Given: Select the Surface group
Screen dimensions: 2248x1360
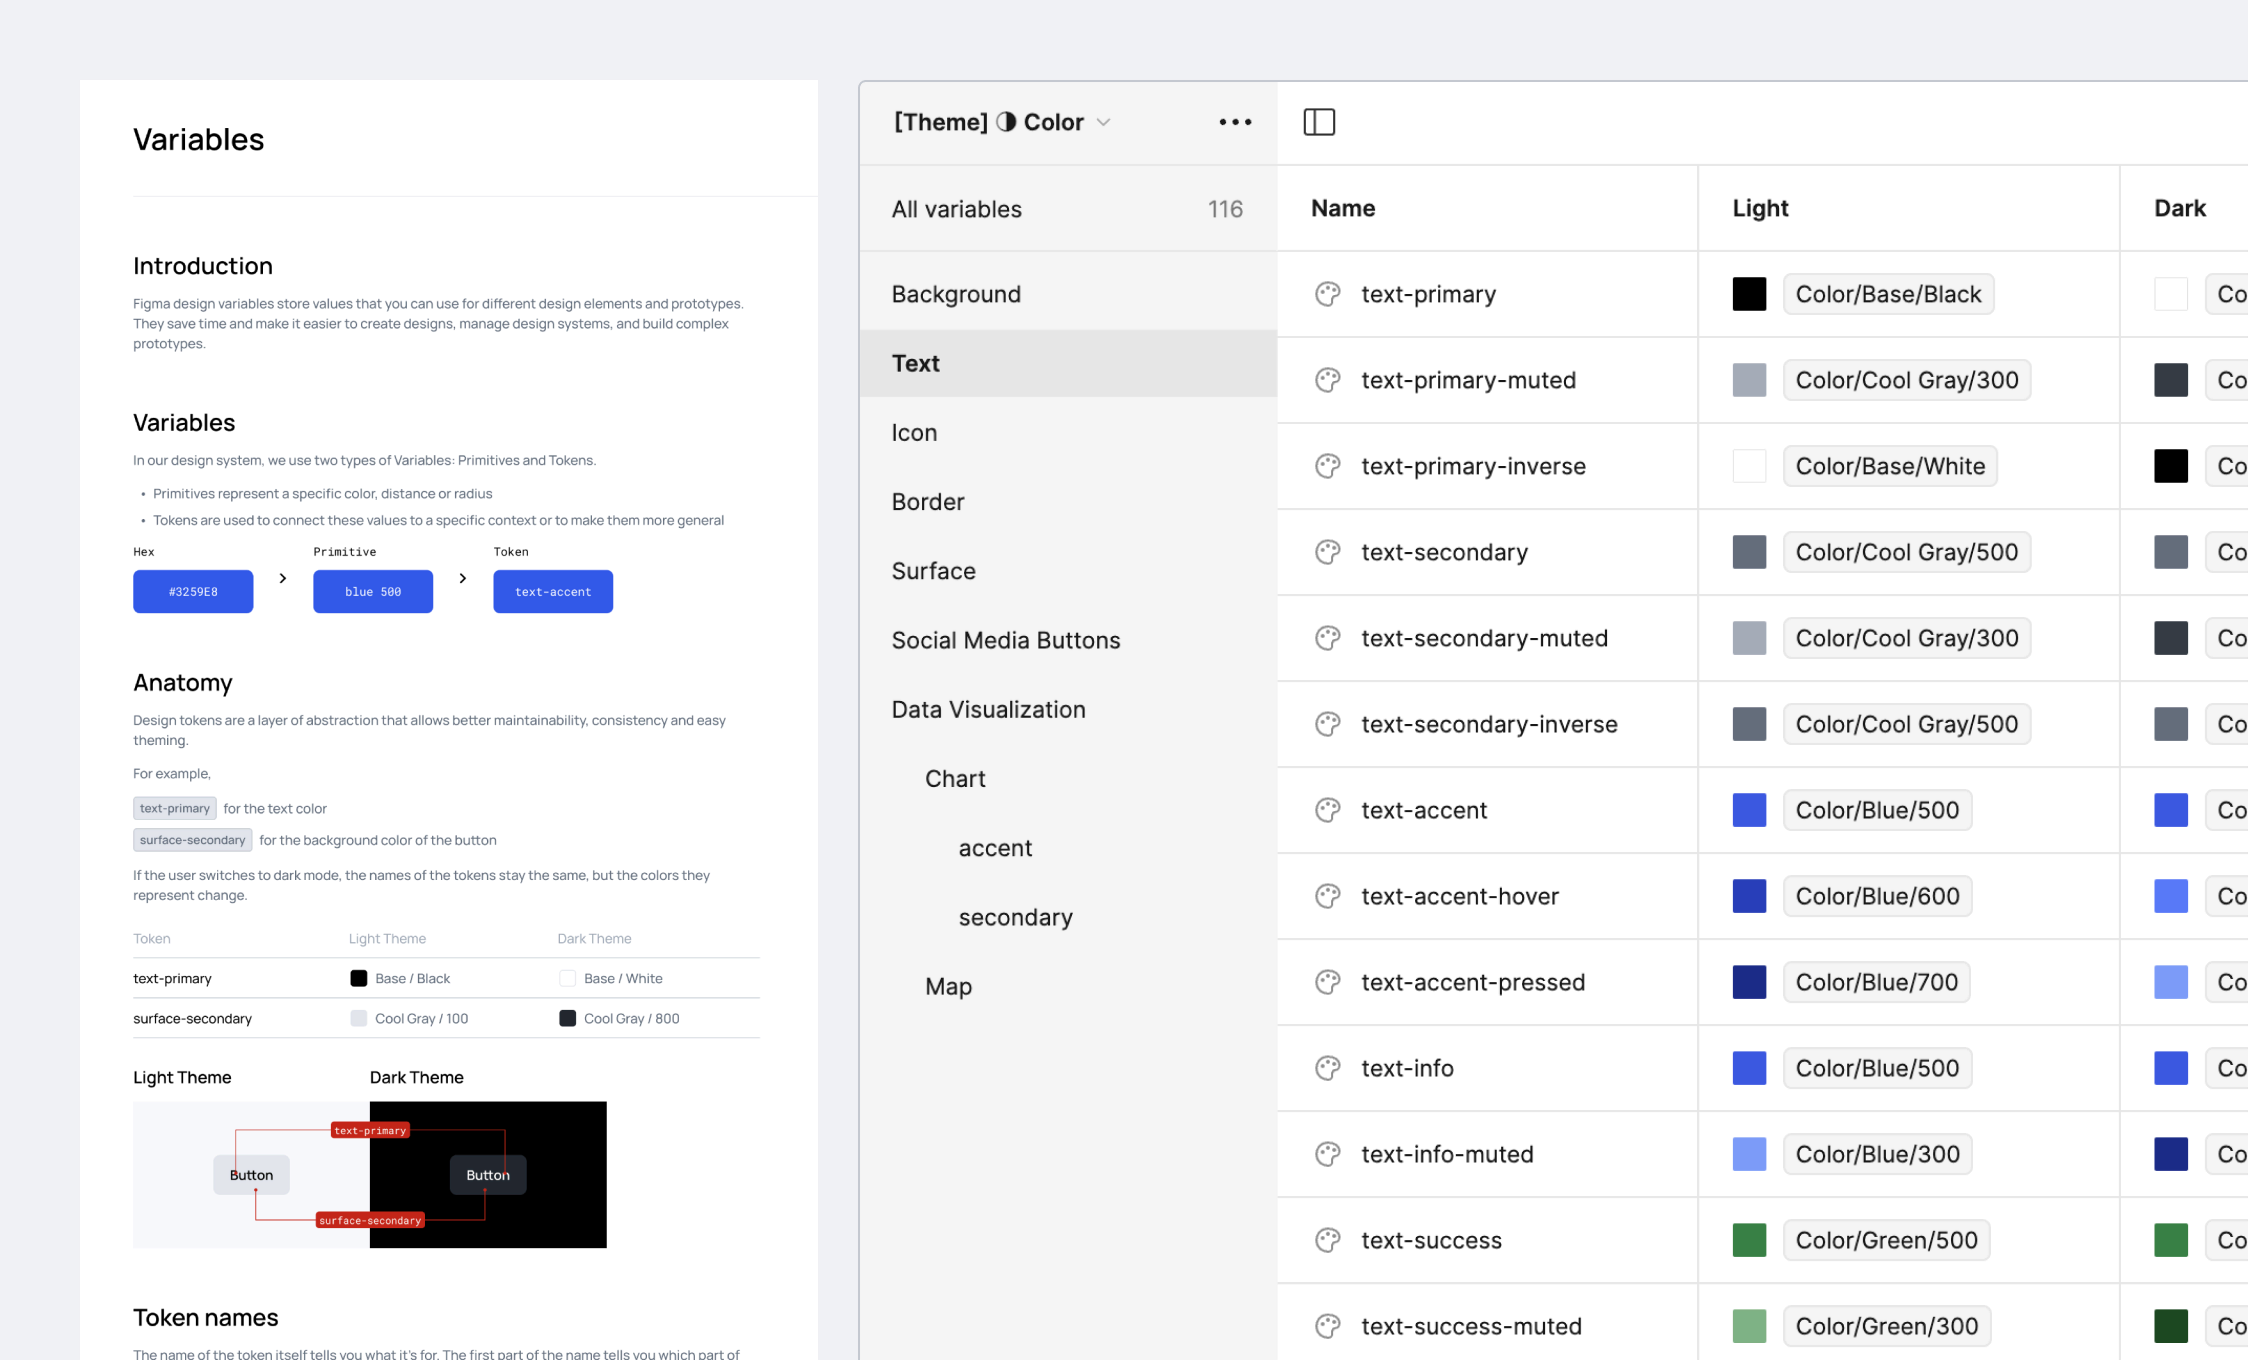Looking at the screenshot, I should tap(1068, 571).
